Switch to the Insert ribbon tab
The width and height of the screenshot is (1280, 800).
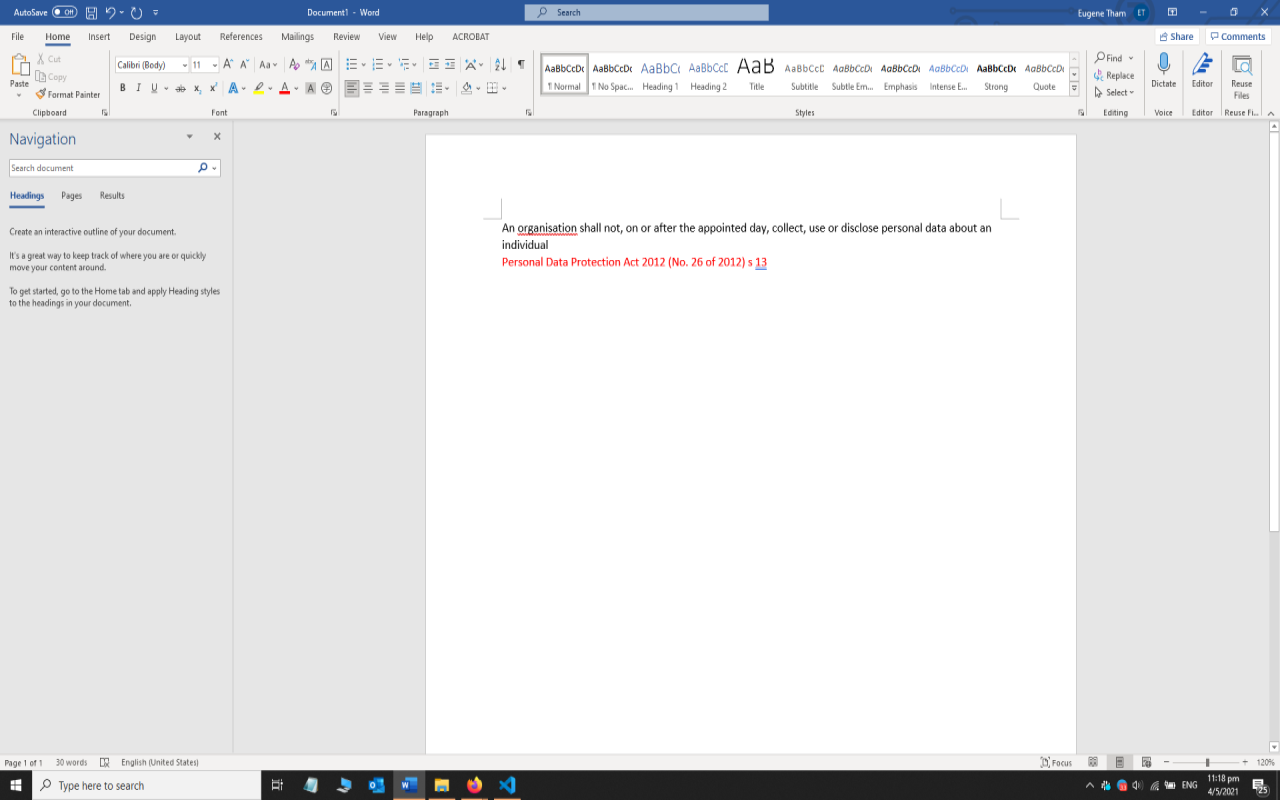click(x=99, y=36)
